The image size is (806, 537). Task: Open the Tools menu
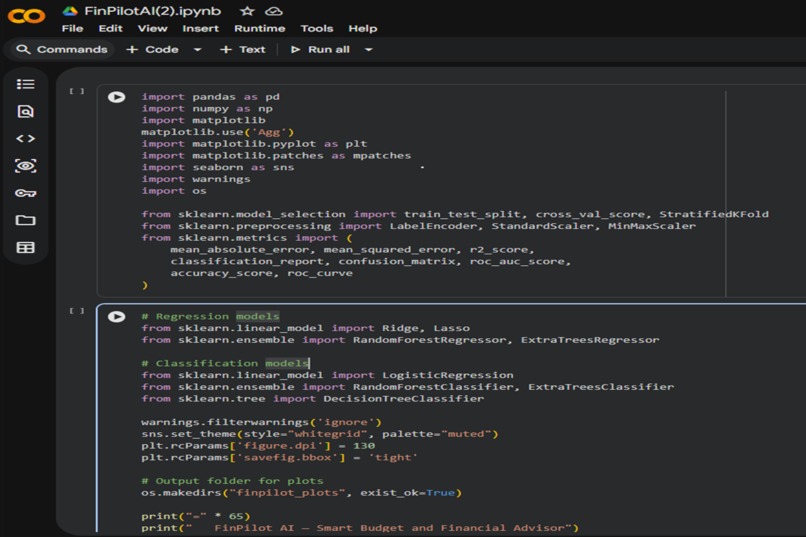pos(317,28)
